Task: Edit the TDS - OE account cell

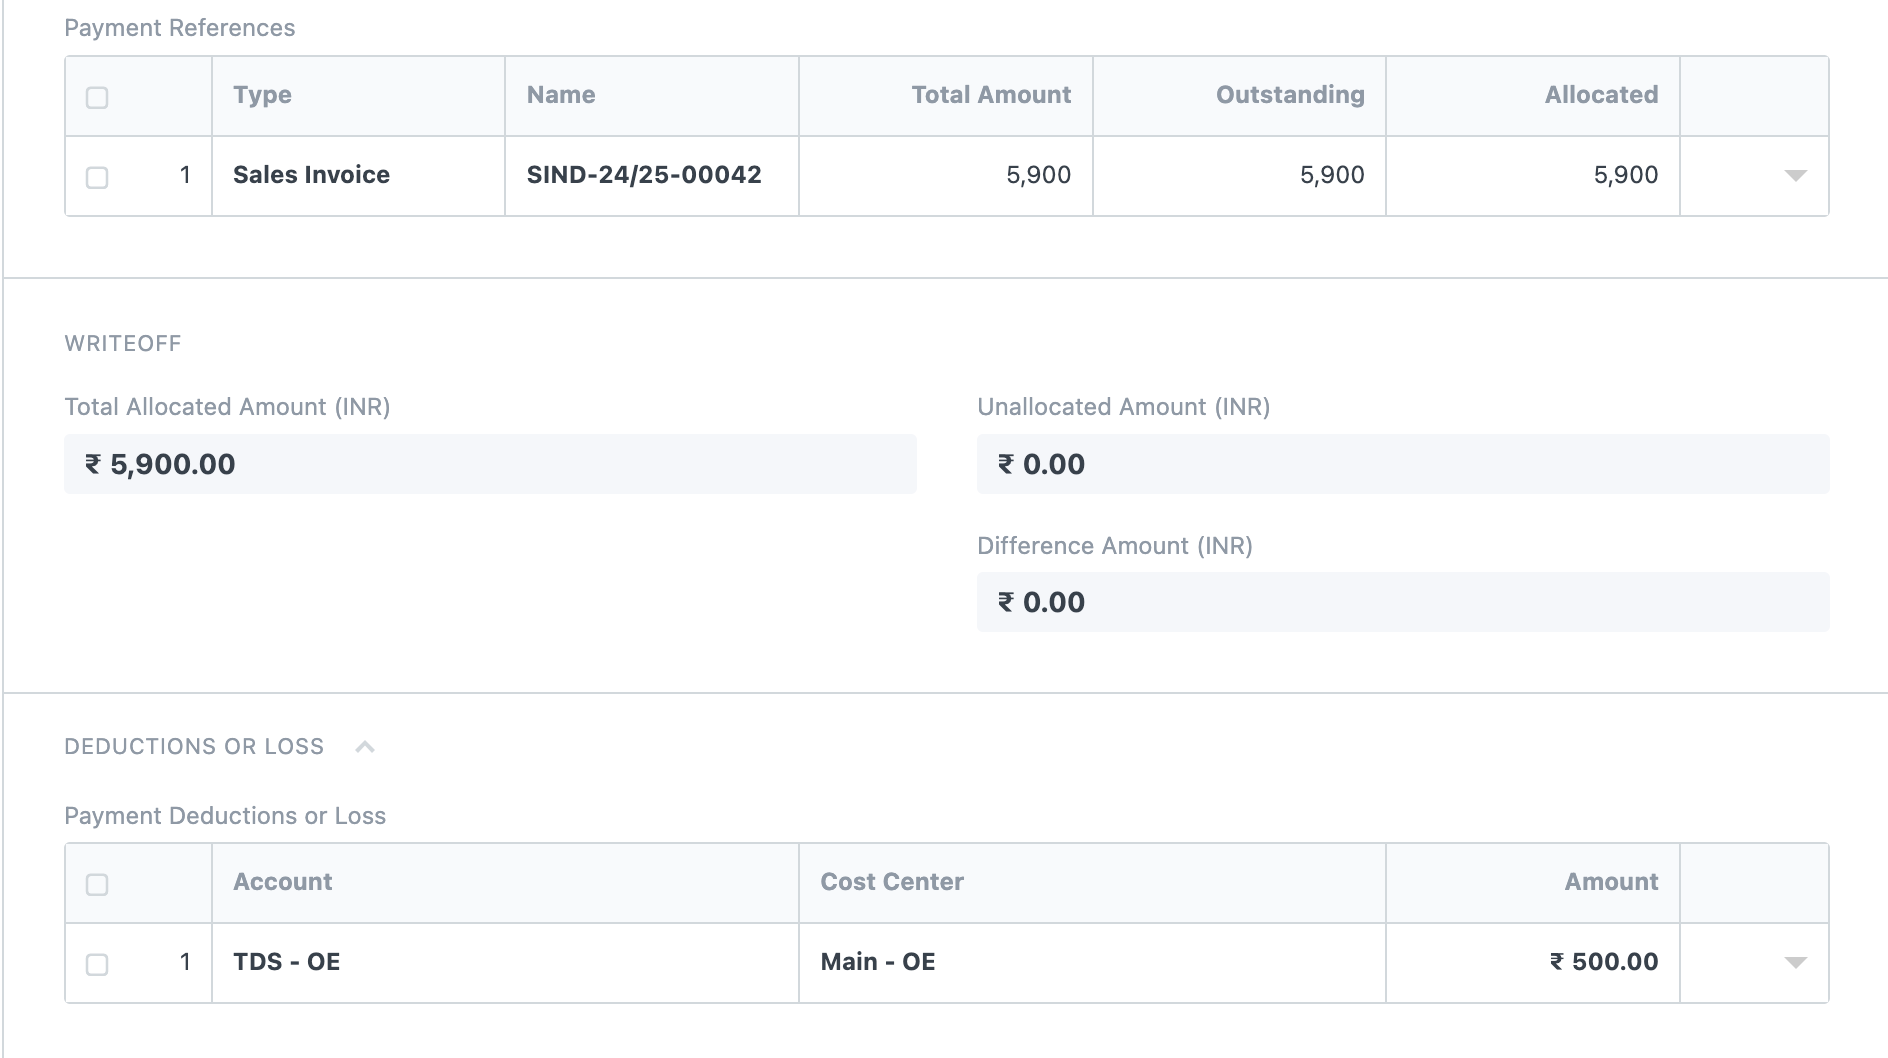Action: [504, 962]
